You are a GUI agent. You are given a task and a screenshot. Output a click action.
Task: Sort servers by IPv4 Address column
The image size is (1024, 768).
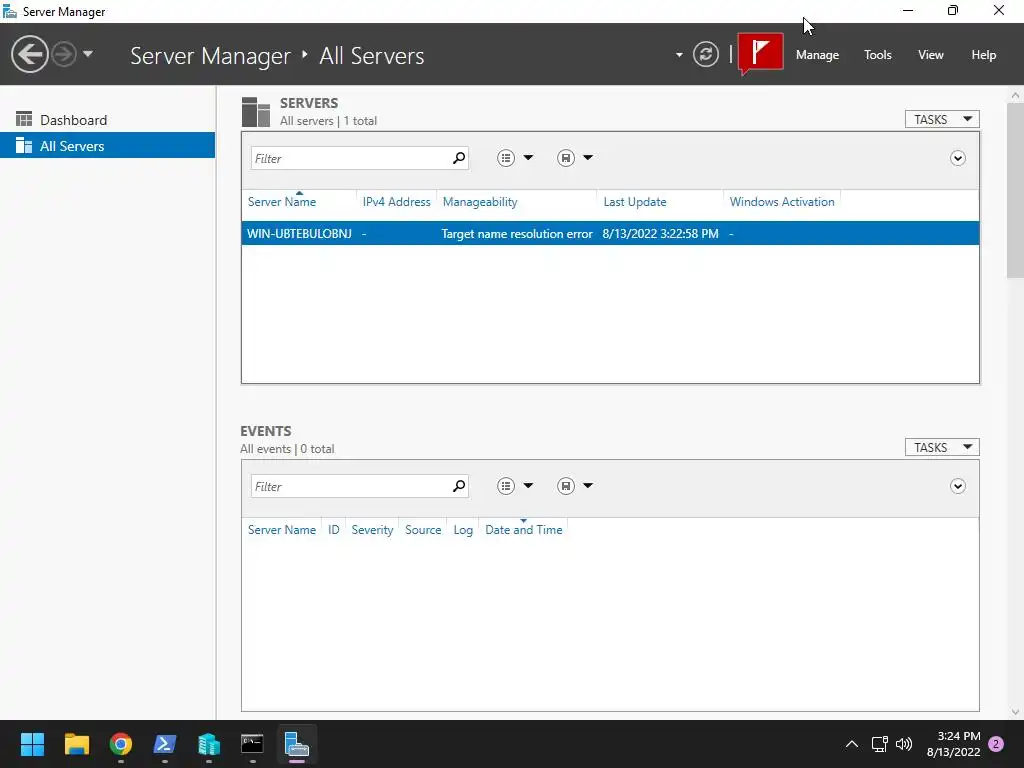396,202
